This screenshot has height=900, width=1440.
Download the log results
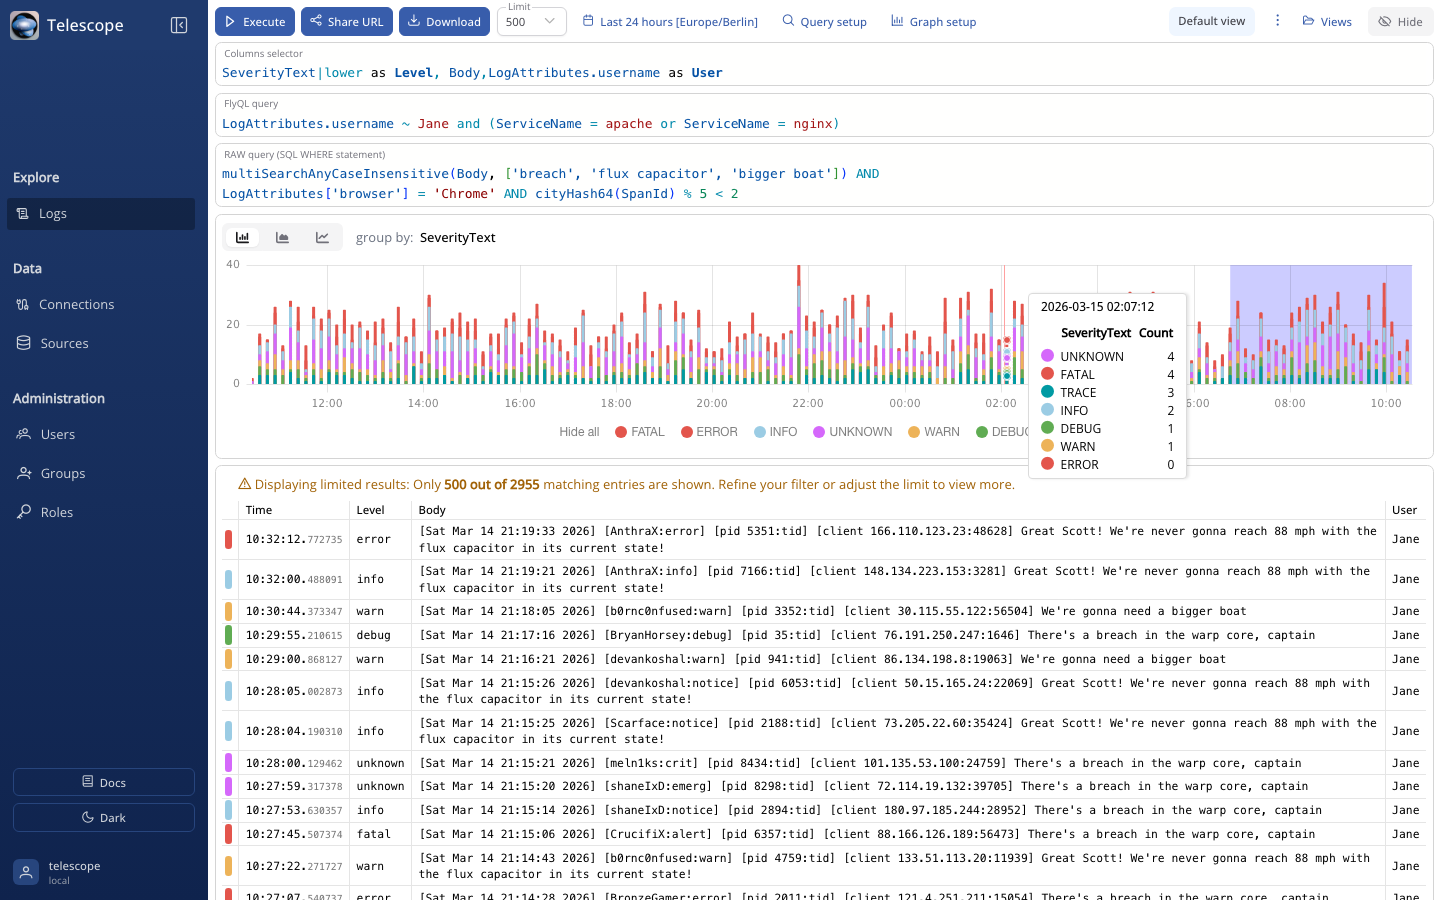(x=445, y=21)
